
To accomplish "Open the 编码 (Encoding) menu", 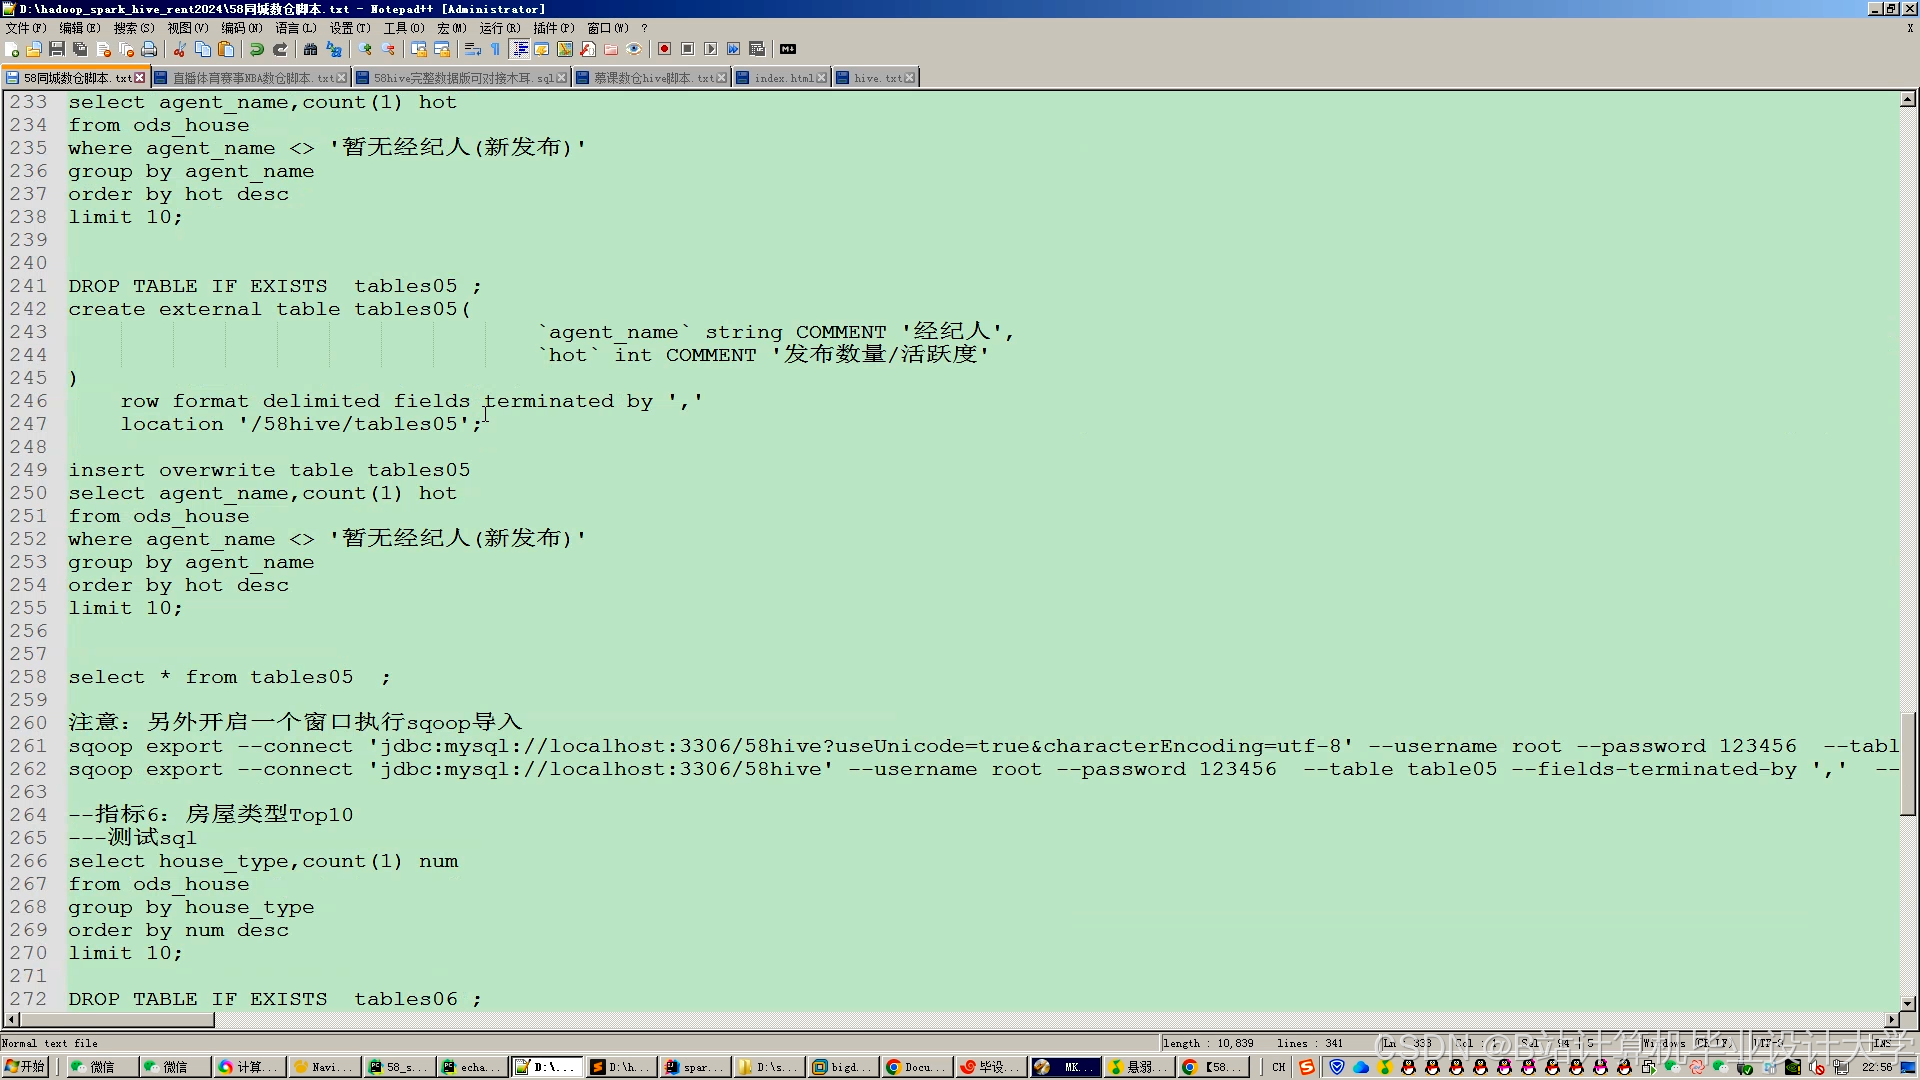I will tap(241, 28).
